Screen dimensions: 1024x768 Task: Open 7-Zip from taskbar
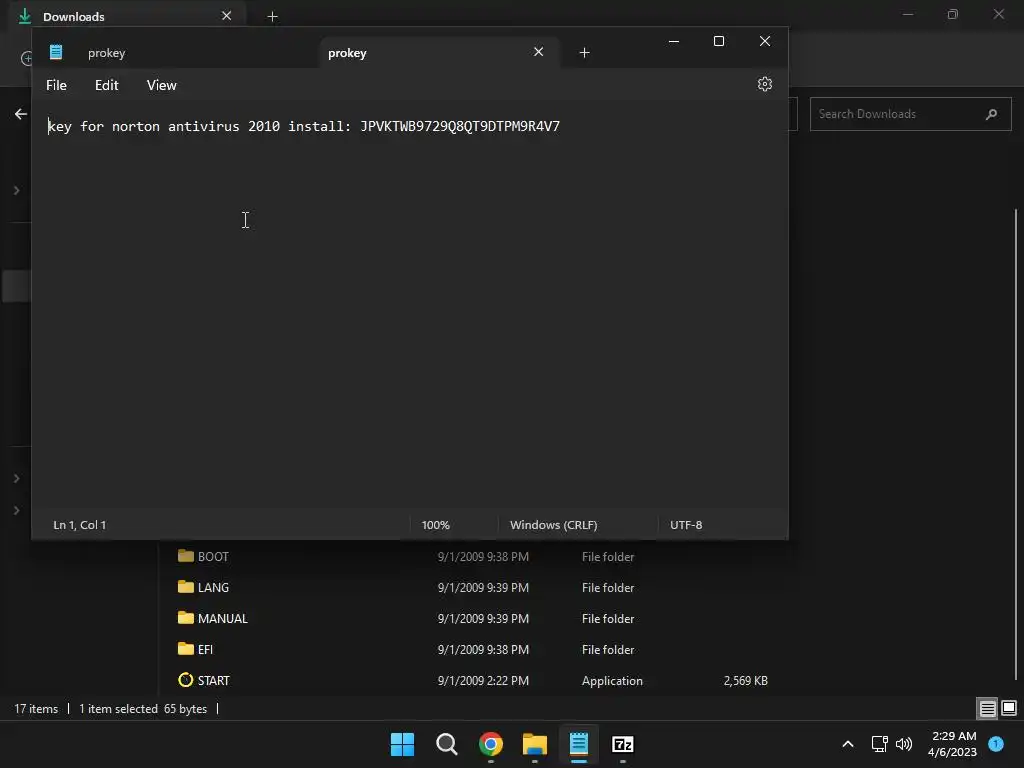click(622, 744)
